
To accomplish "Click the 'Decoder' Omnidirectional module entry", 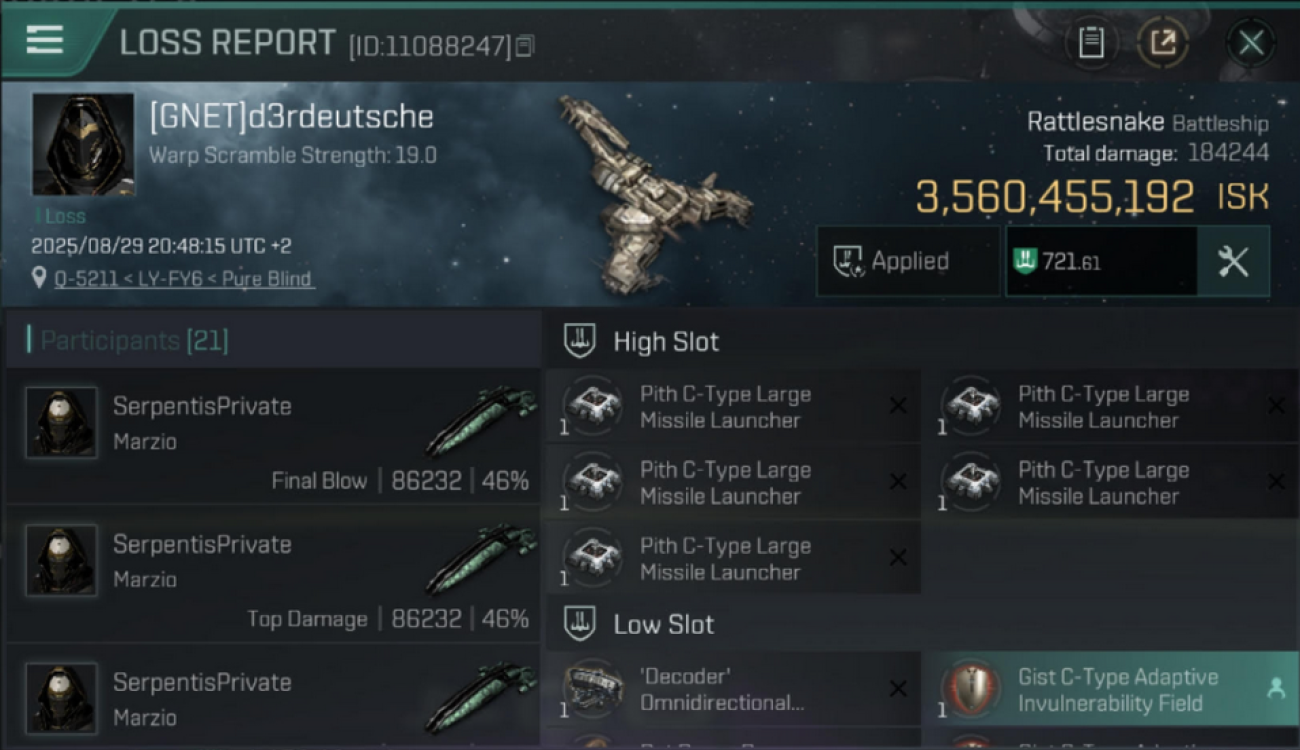I will (x=733, y=690).
